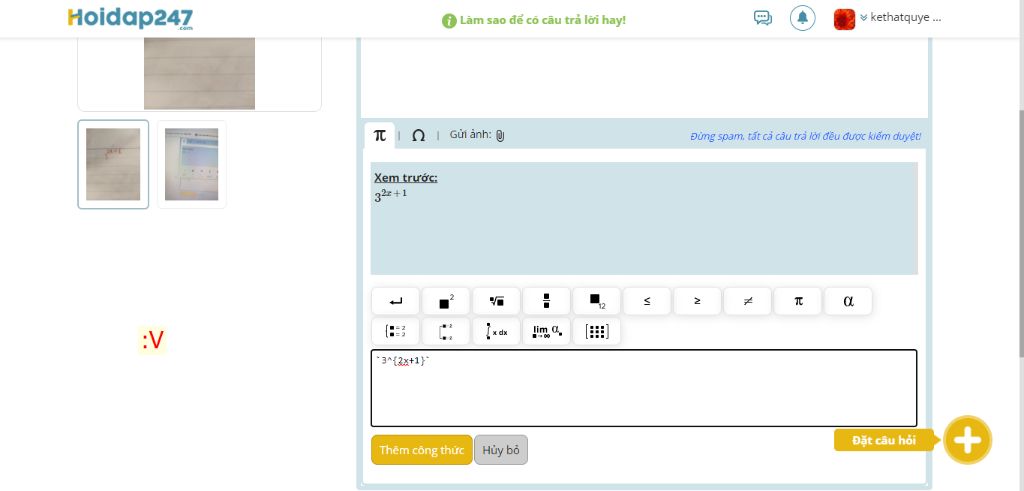Expand the kethatquye account dropdown
Screen dimensions: 1024x491
click(x=901, y=18)
